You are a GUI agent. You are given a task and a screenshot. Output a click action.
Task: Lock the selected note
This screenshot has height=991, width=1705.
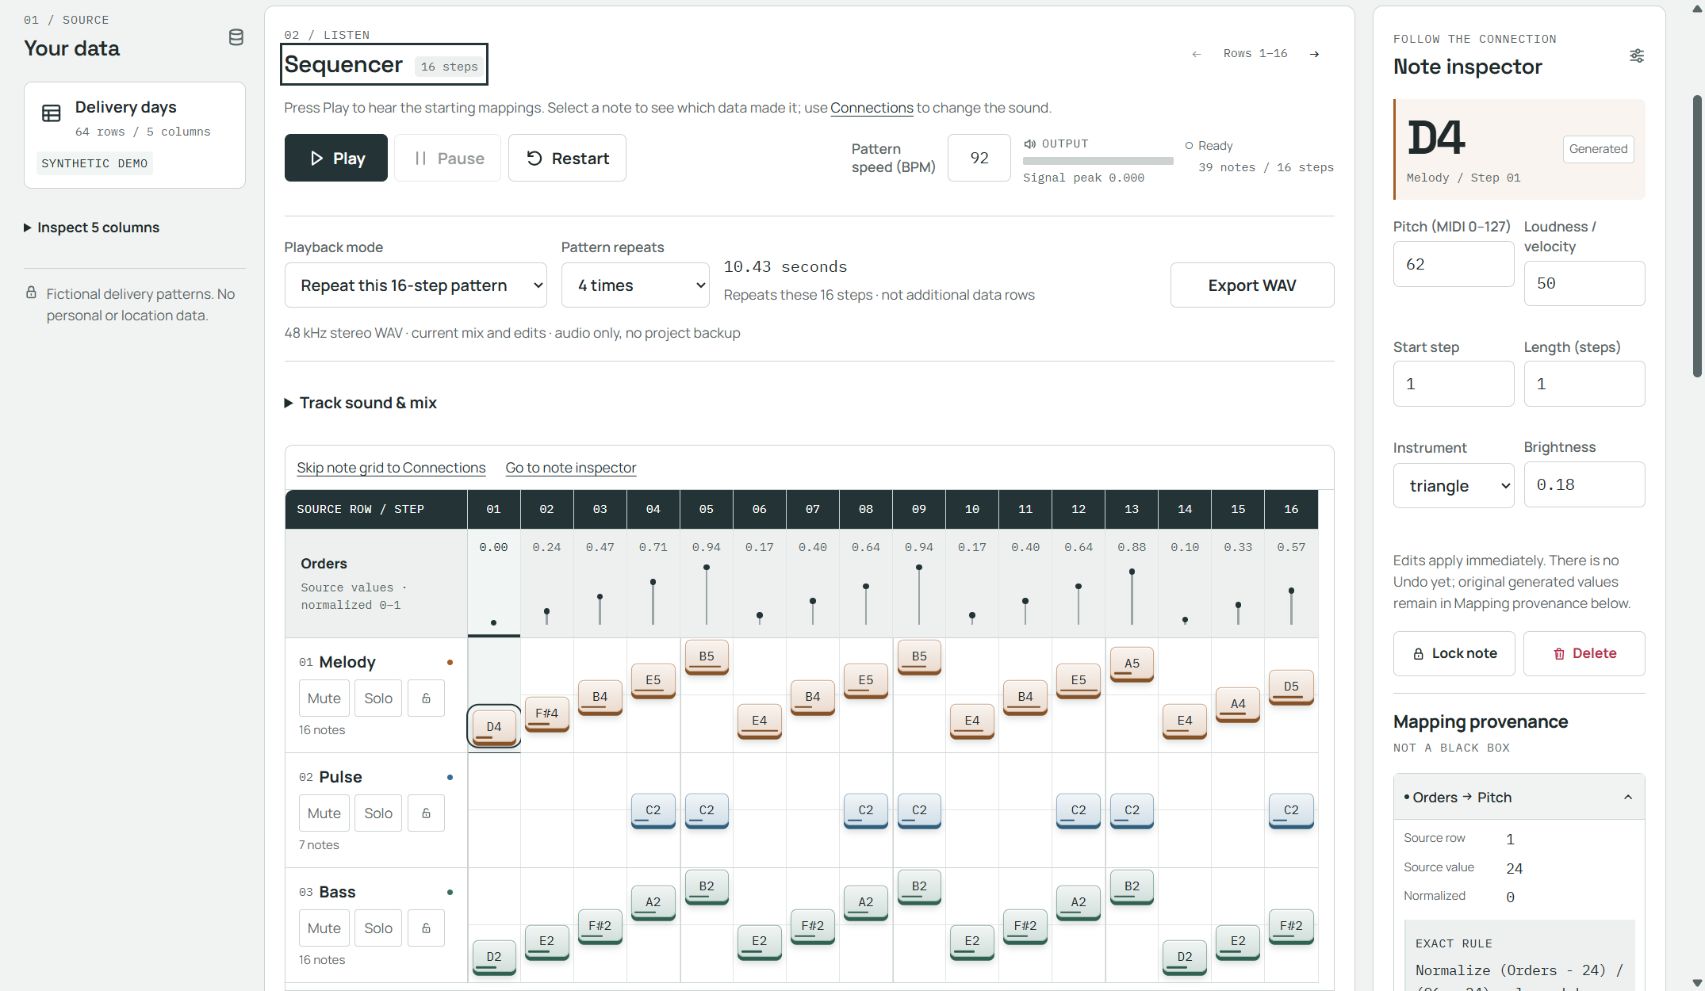pos(1454,653)
